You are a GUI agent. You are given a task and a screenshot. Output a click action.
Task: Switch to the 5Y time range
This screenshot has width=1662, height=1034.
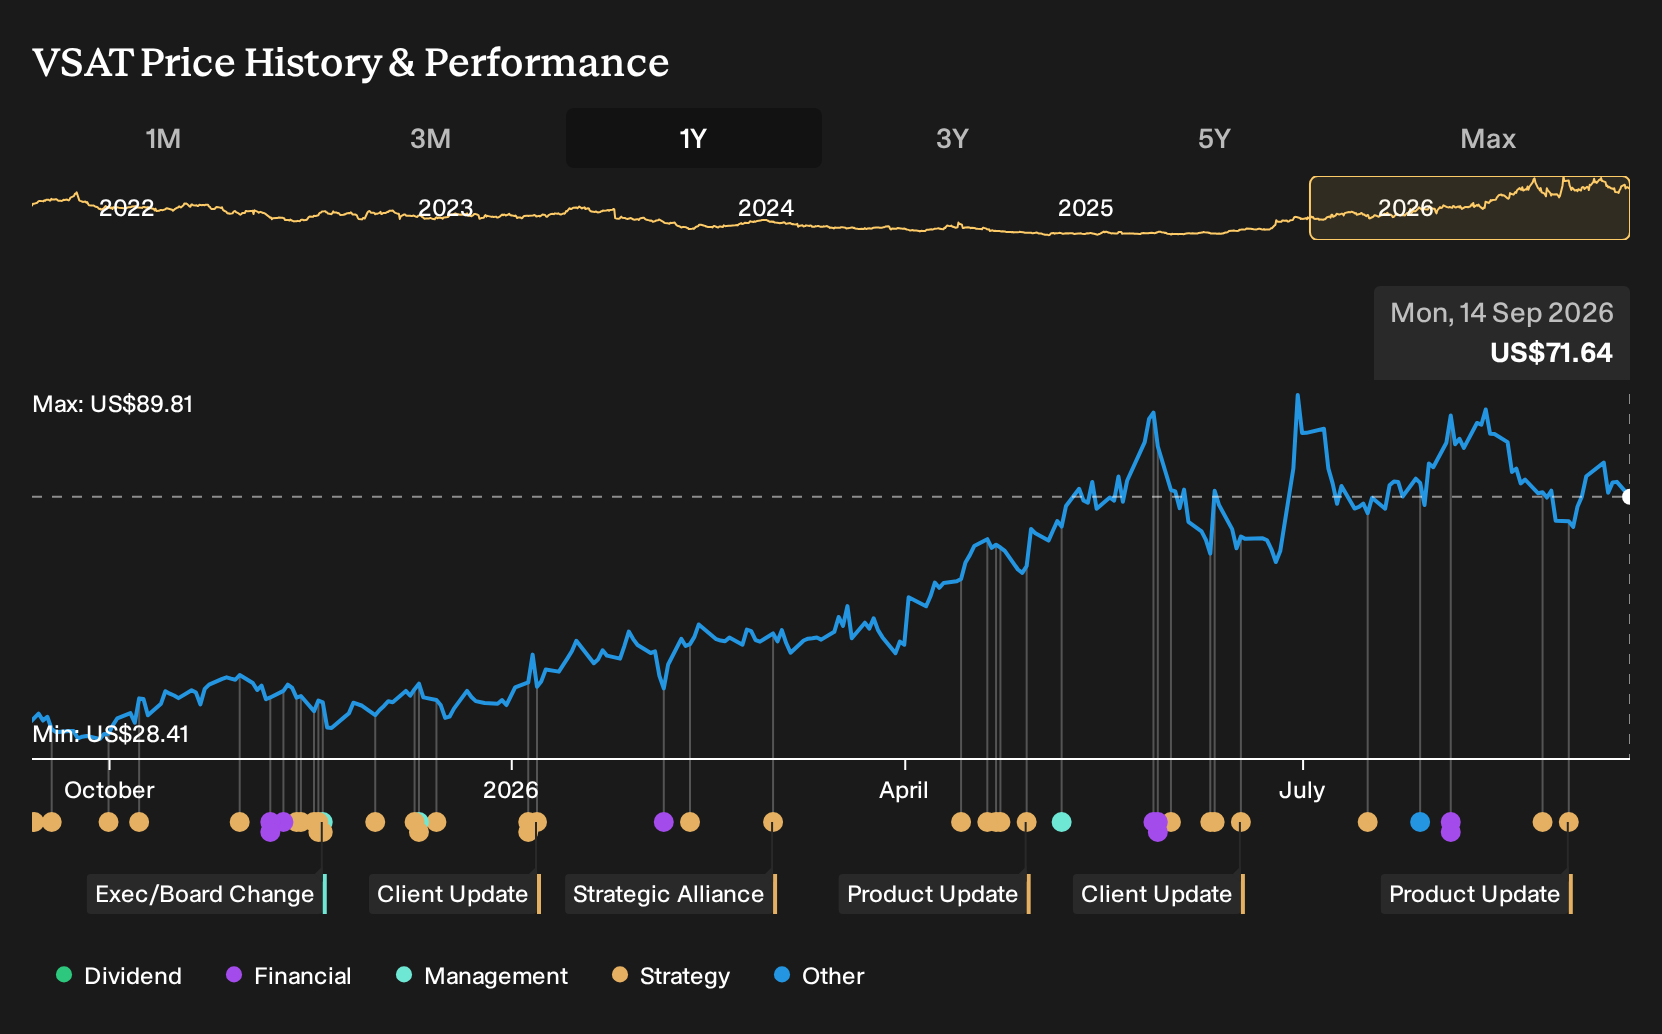coord(1214,138)
